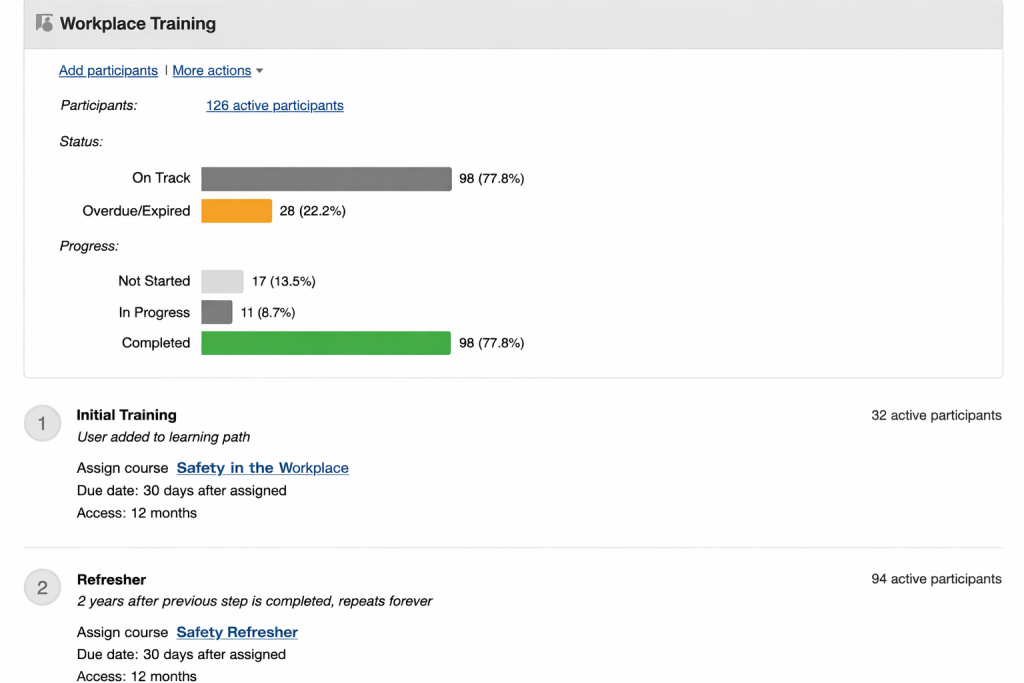Screen dimensions: 1024x683
Task: Click the green Completed progress bar
Action: tap(325, 342)
